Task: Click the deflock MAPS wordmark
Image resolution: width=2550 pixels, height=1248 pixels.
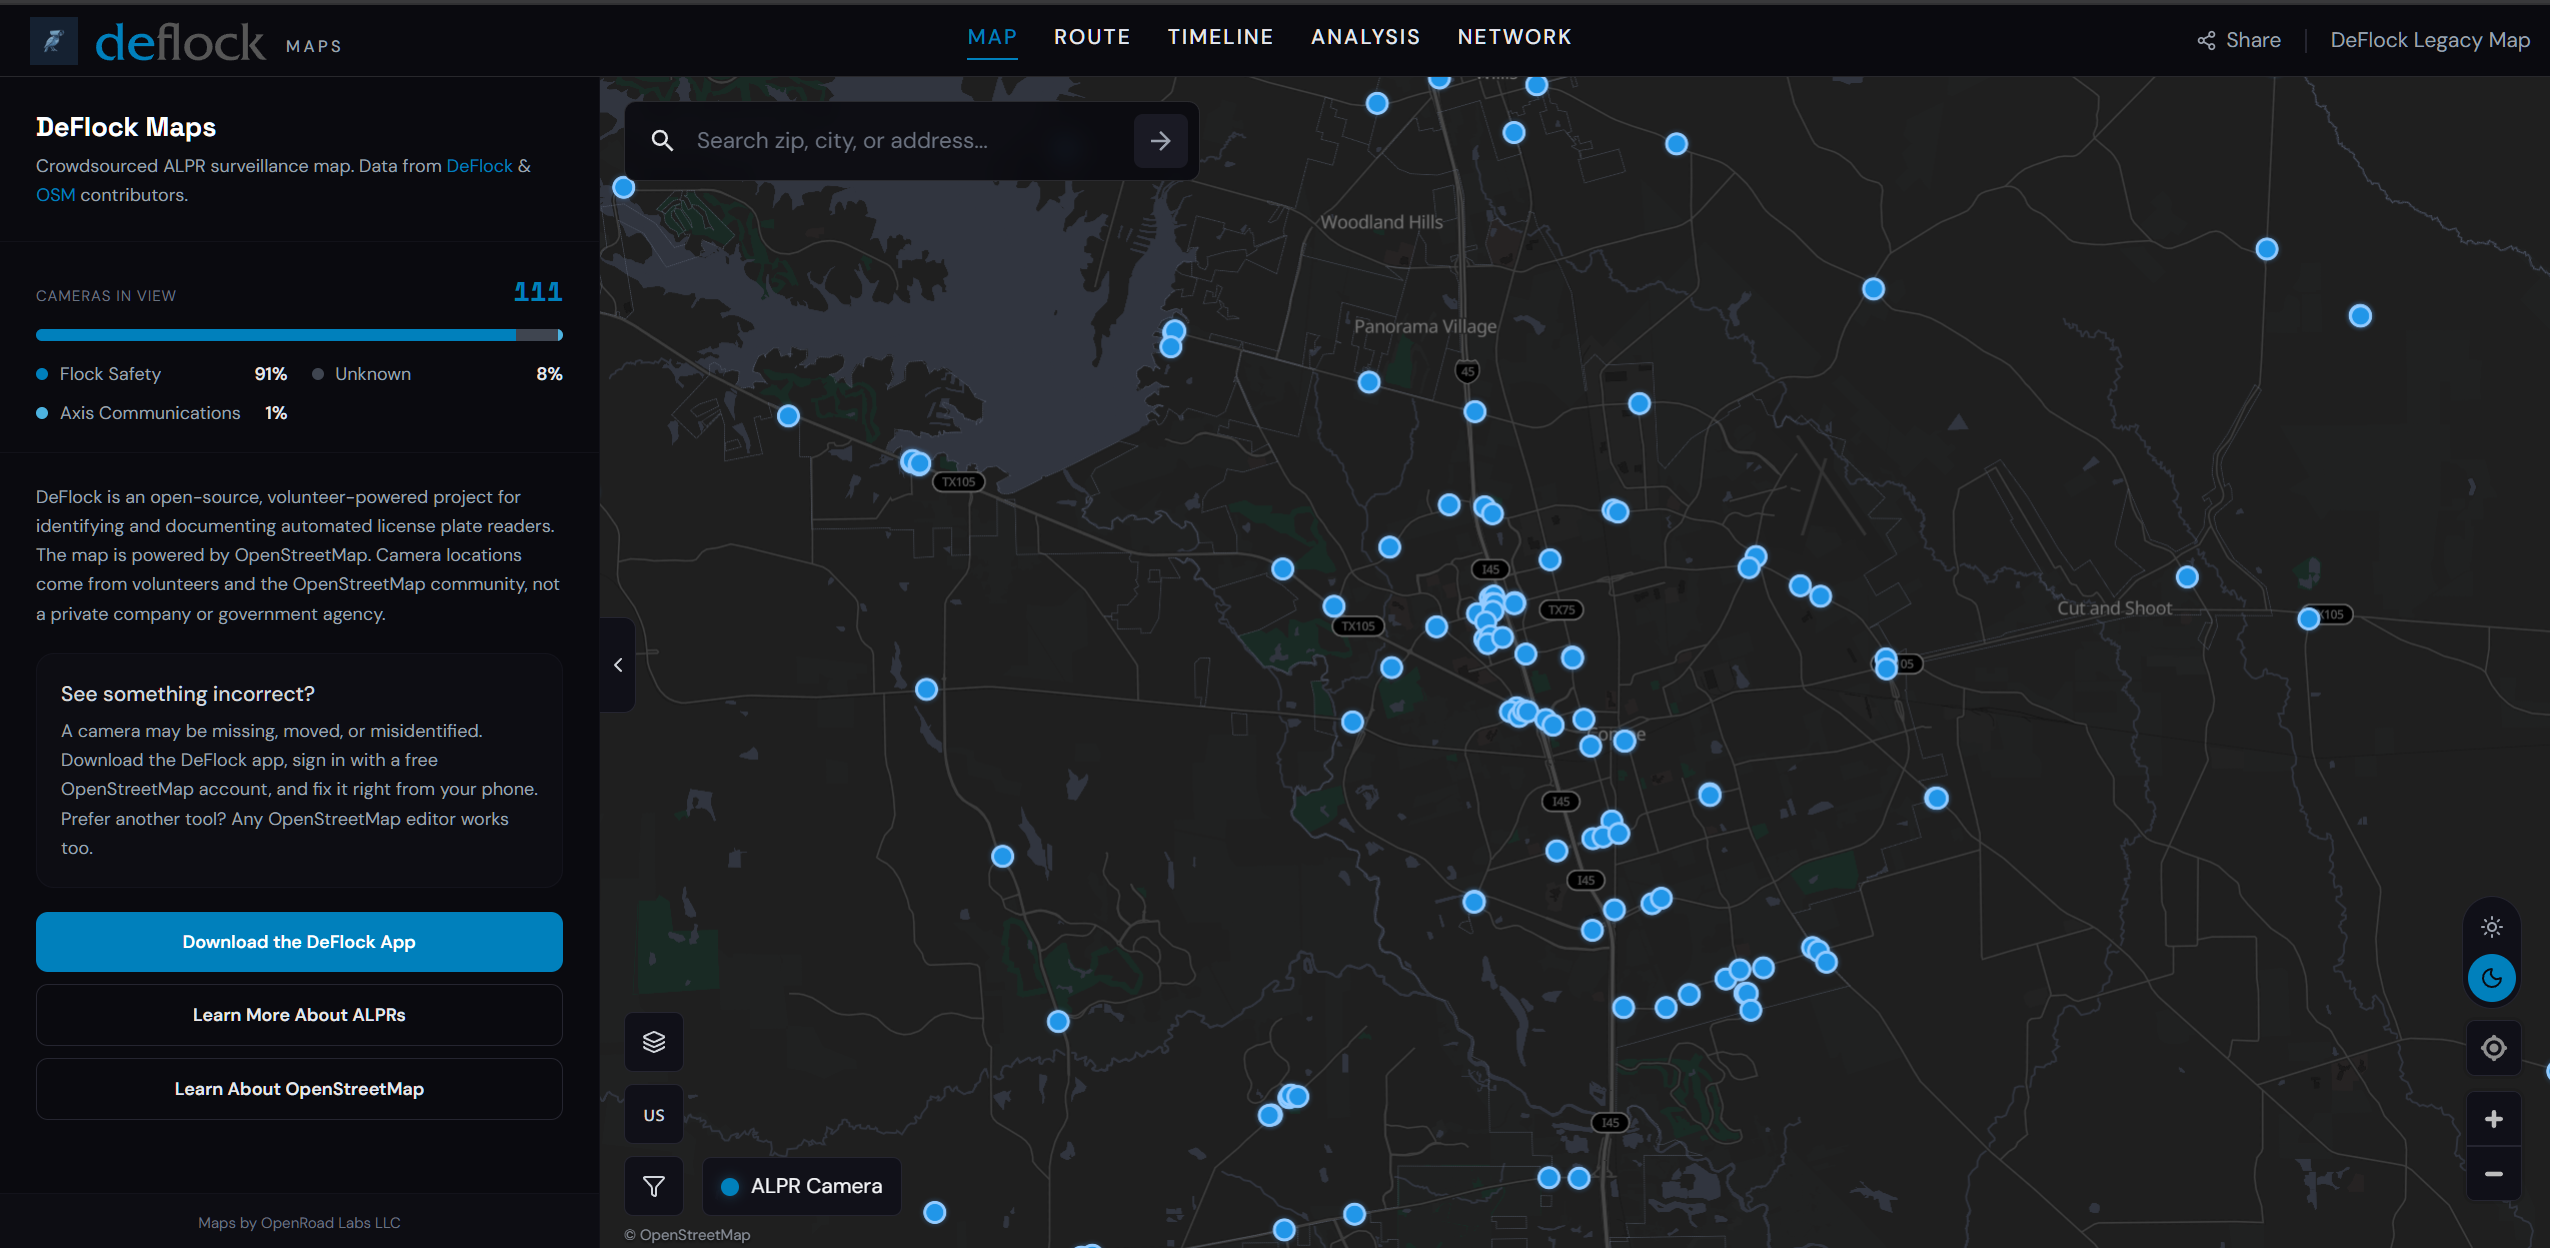Action: click(218, 43)
